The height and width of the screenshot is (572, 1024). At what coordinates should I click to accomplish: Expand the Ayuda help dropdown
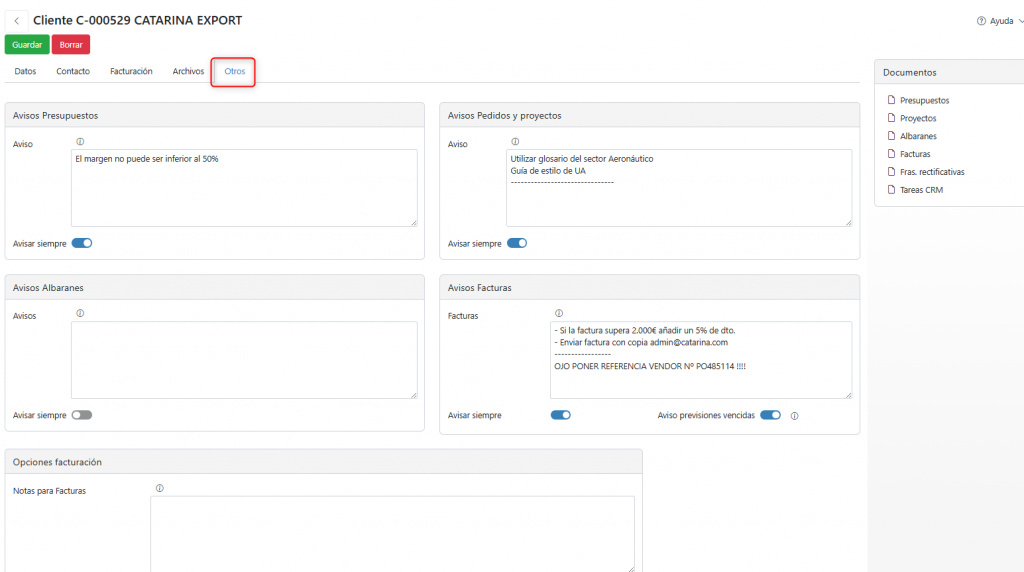coord(1000,21)
